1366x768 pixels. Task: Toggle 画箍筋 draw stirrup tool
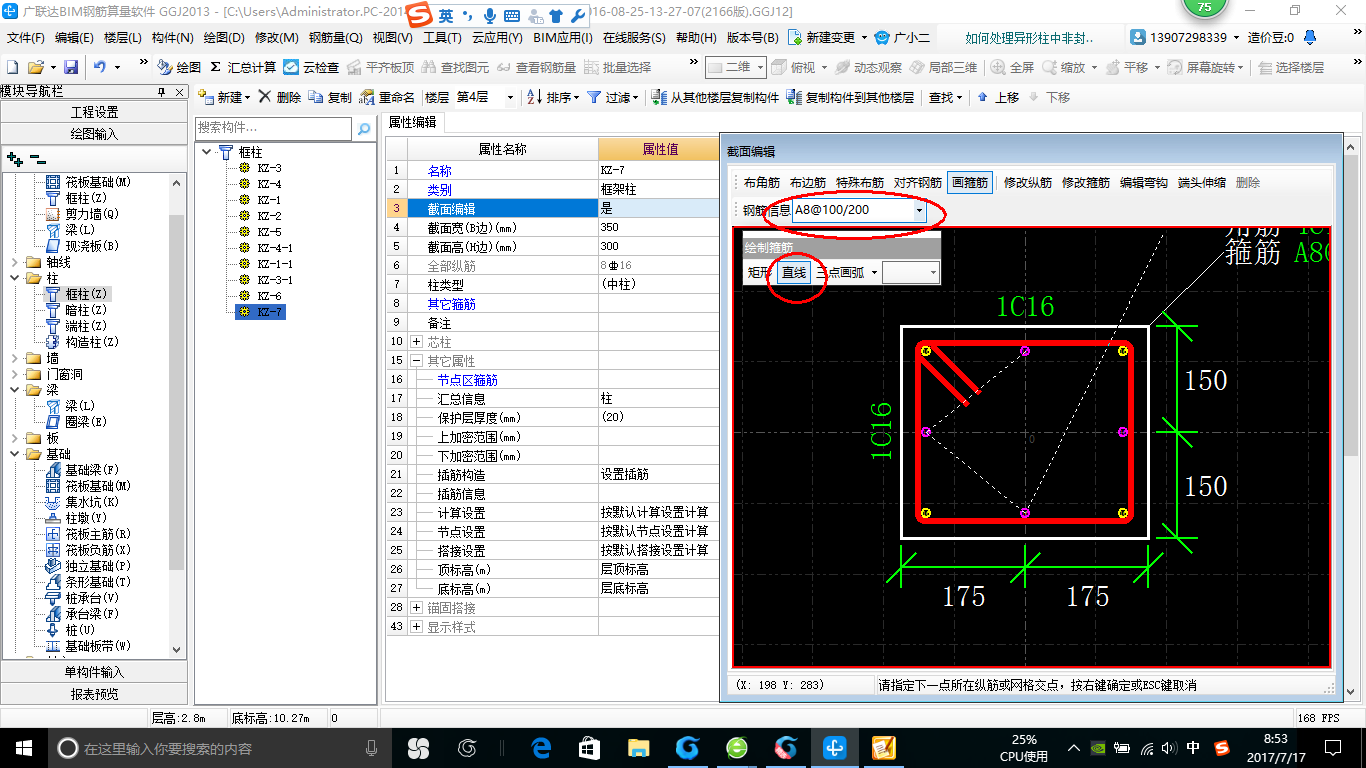click(x=970, y=183)
